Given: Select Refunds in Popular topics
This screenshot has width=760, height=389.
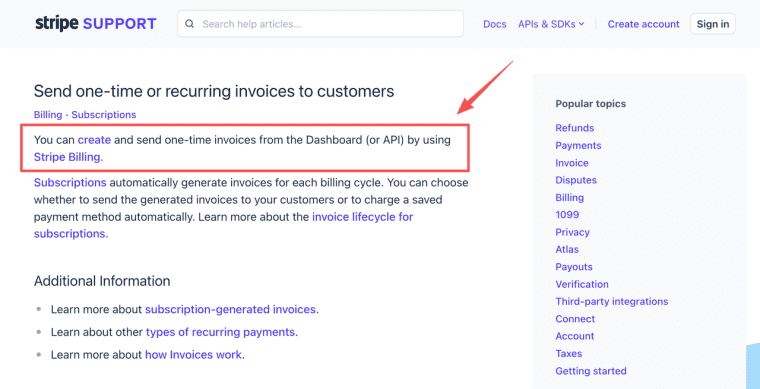Looking at the screenshot, I should click(574, 128).
